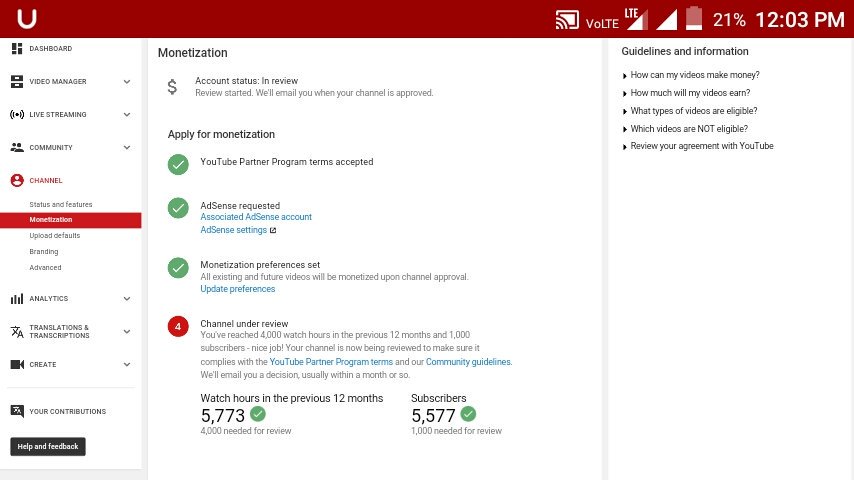Click the Channel person icon
The height and width of the screenshot is (480, 854).
tap(17, 180)
